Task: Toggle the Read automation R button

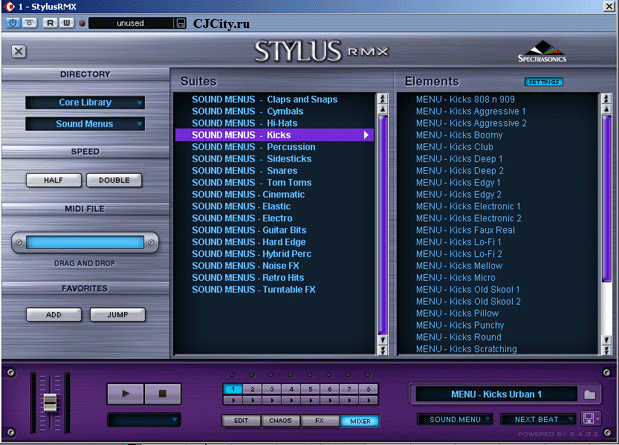Action: coord(50,23)
